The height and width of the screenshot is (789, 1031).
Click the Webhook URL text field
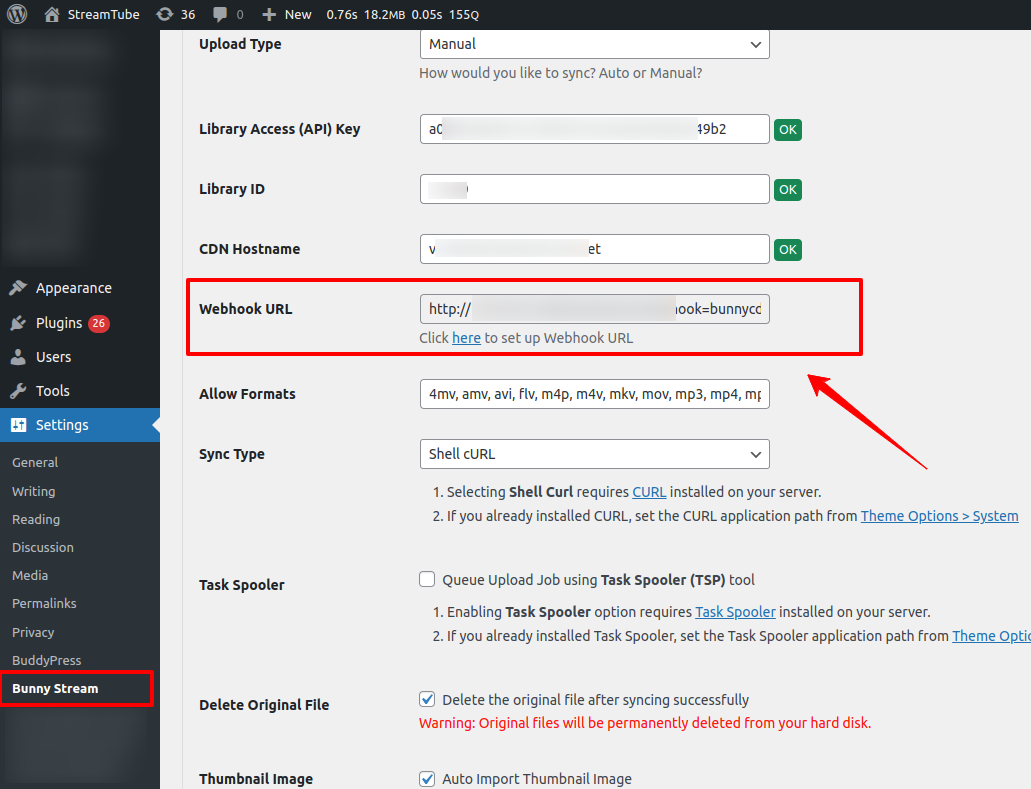tap(594, 309)
